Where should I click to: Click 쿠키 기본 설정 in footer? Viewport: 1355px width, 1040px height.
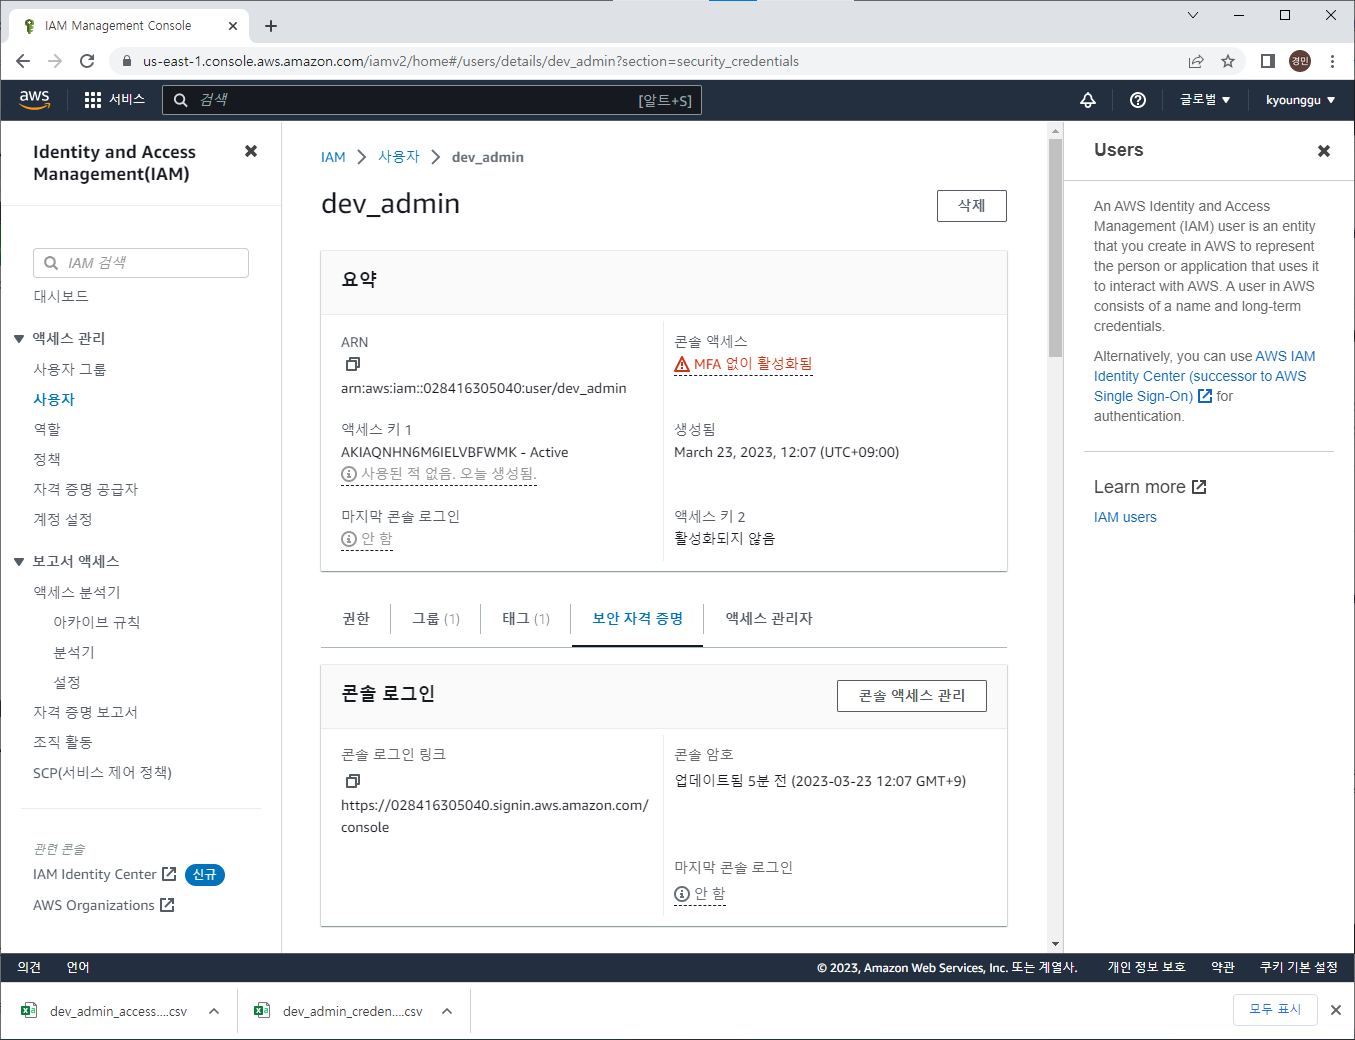(x=1298, y=967)
